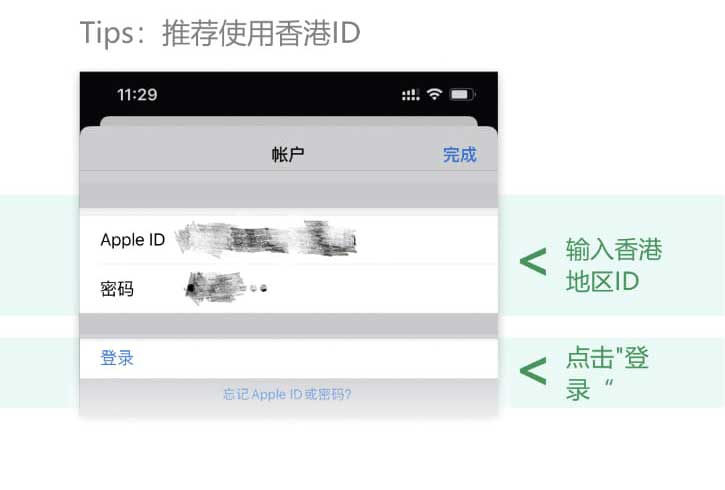725x490 pixels.
Task: Click the 密码 row label
Action: [x=117, y=289]
